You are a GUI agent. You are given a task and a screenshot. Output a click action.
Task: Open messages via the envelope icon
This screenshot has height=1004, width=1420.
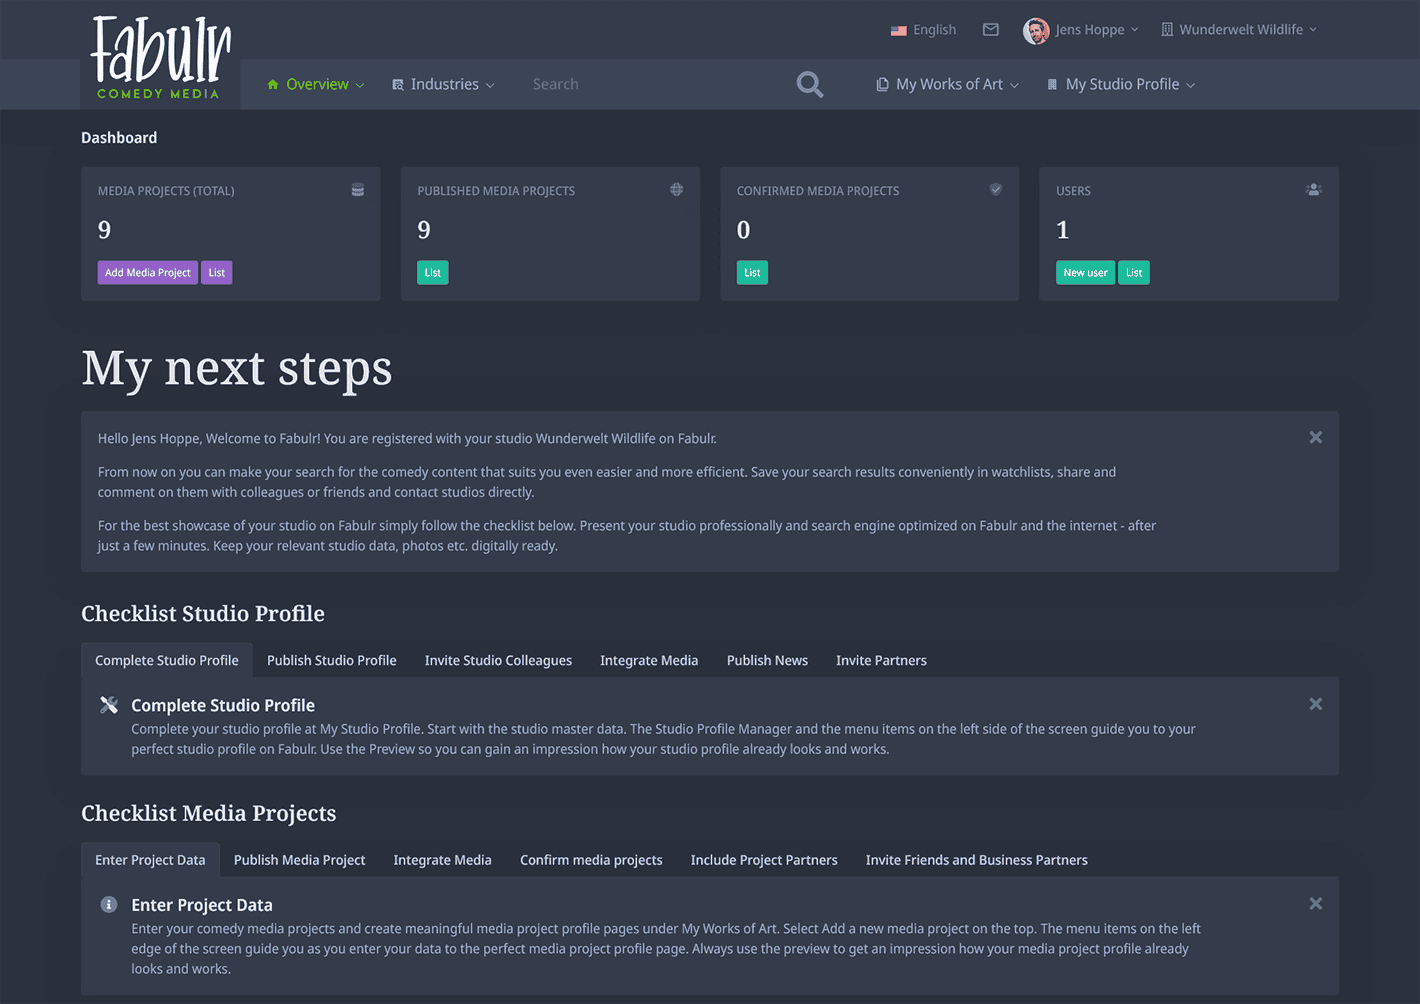click(990, 30)
